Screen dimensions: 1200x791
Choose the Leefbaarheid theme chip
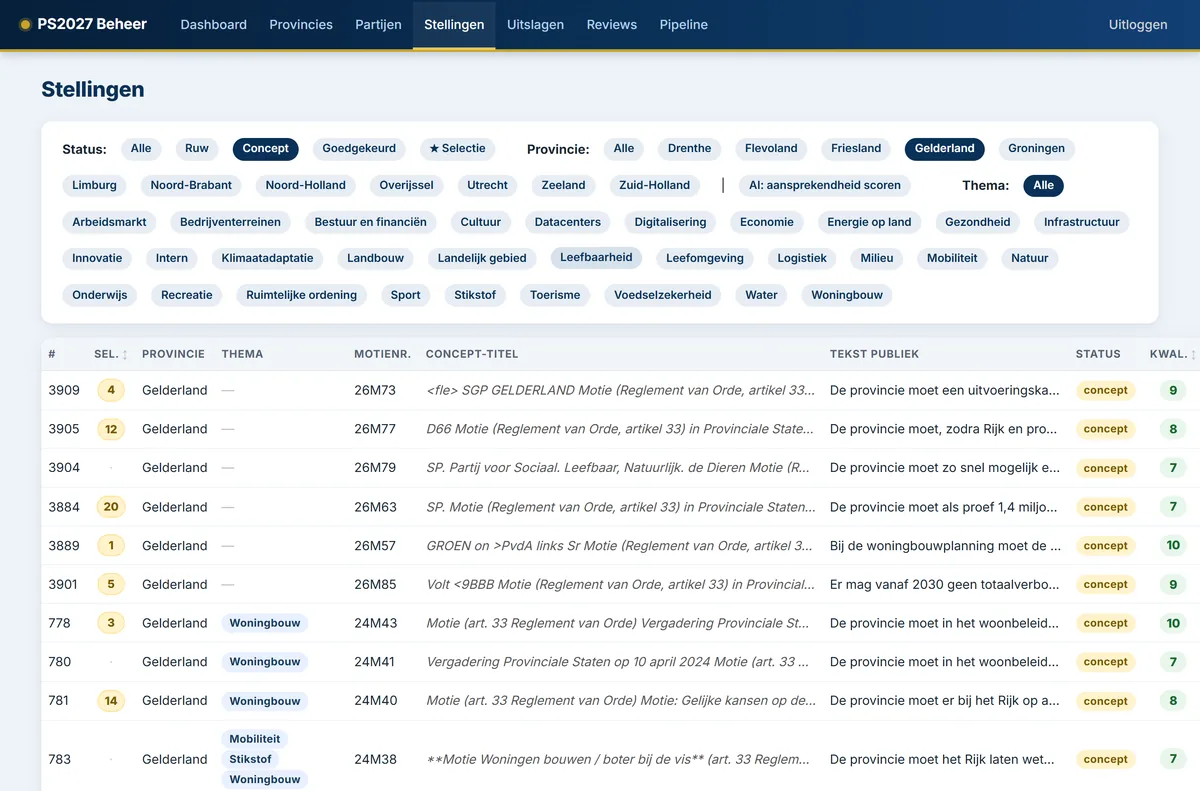pyautogui.click(x=596, y=258)
